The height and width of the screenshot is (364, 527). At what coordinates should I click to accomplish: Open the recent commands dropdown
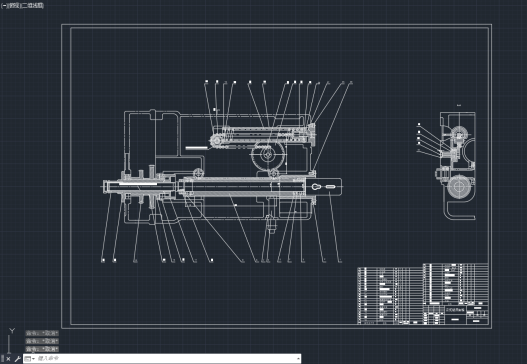pyautogui.click(x=30, y=359)
